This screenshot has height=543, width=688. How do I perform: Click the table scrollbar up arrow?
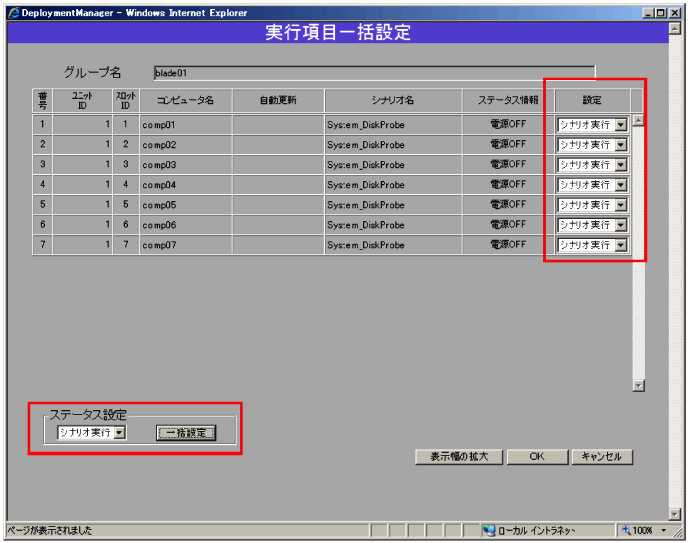638,121
